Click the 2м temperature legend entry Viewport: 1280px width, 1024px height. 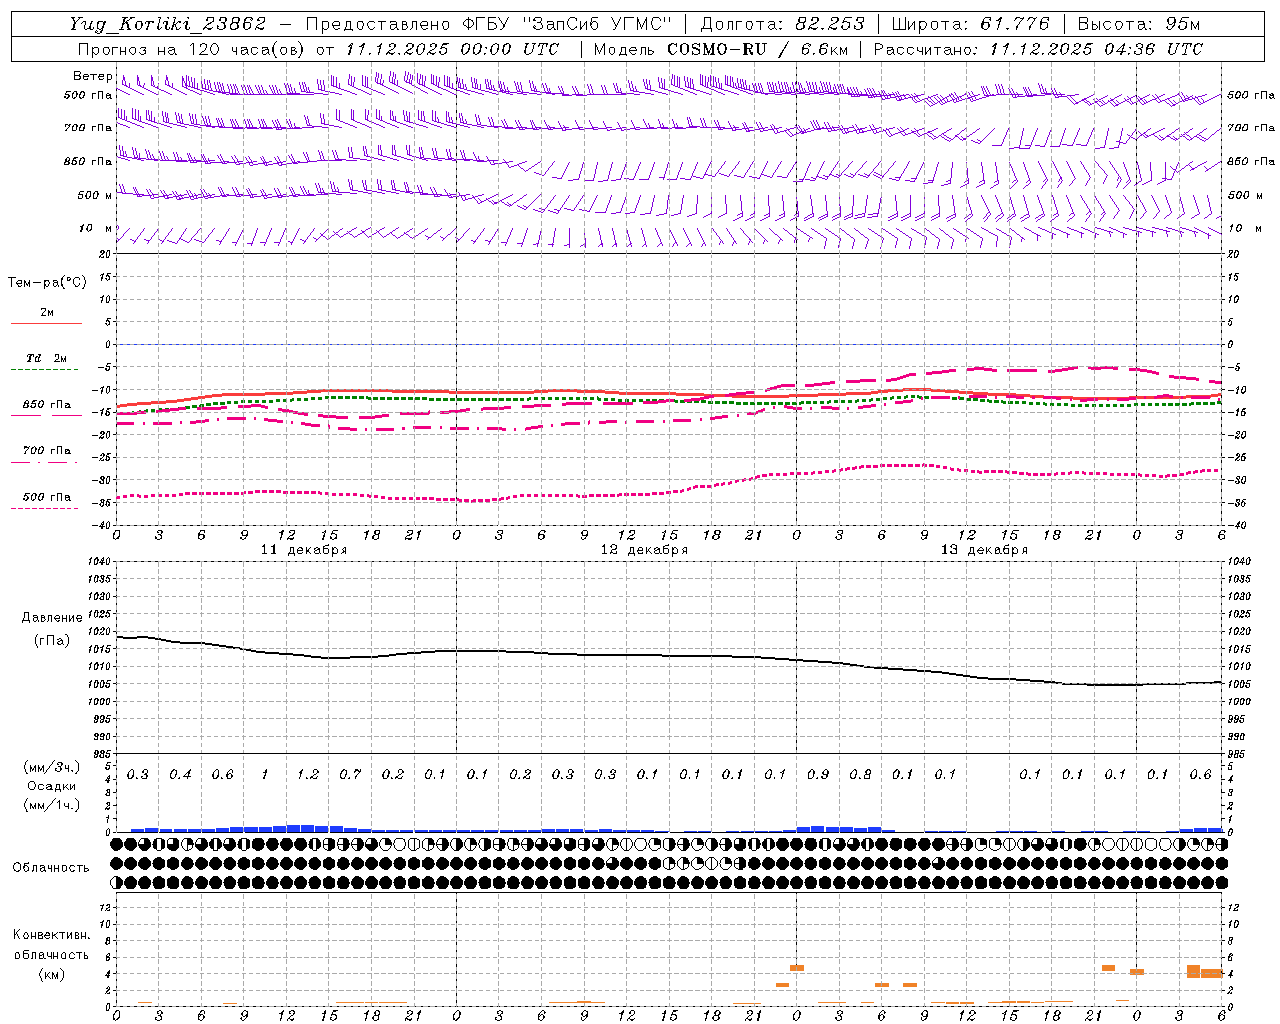coord(47,313)
